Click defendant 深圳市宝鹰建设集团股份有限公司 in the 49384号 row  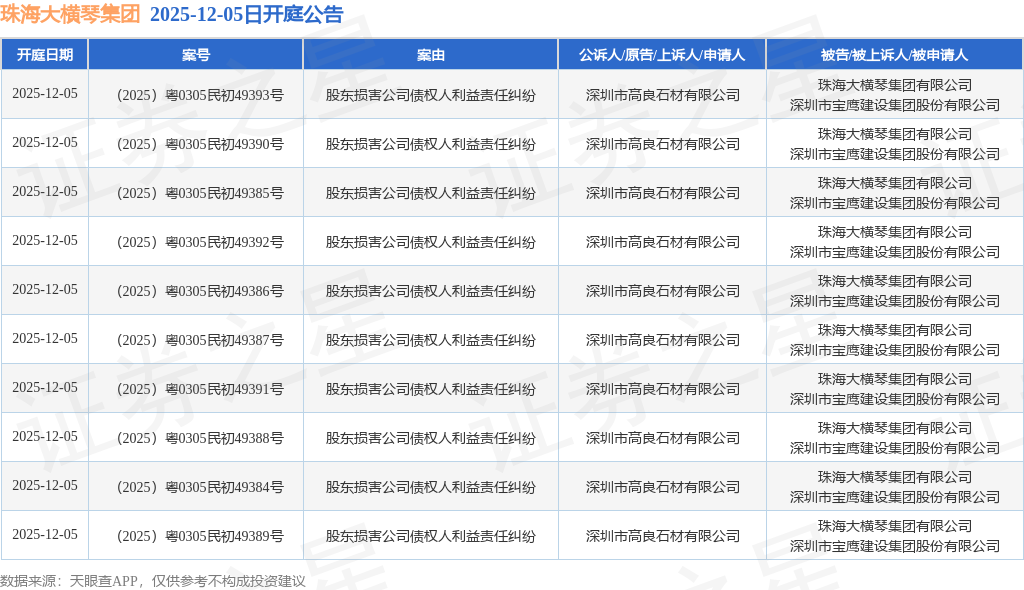pos(895,497)
